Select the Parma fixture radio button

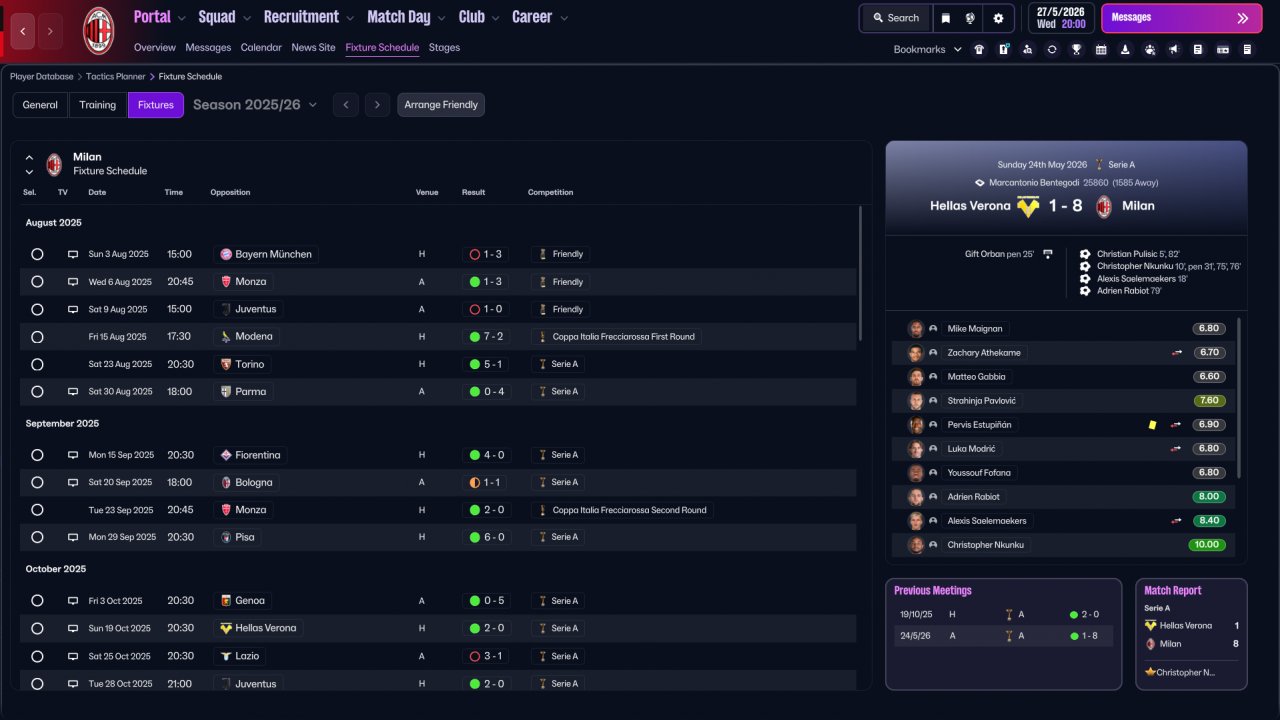[x=37, y=392]
